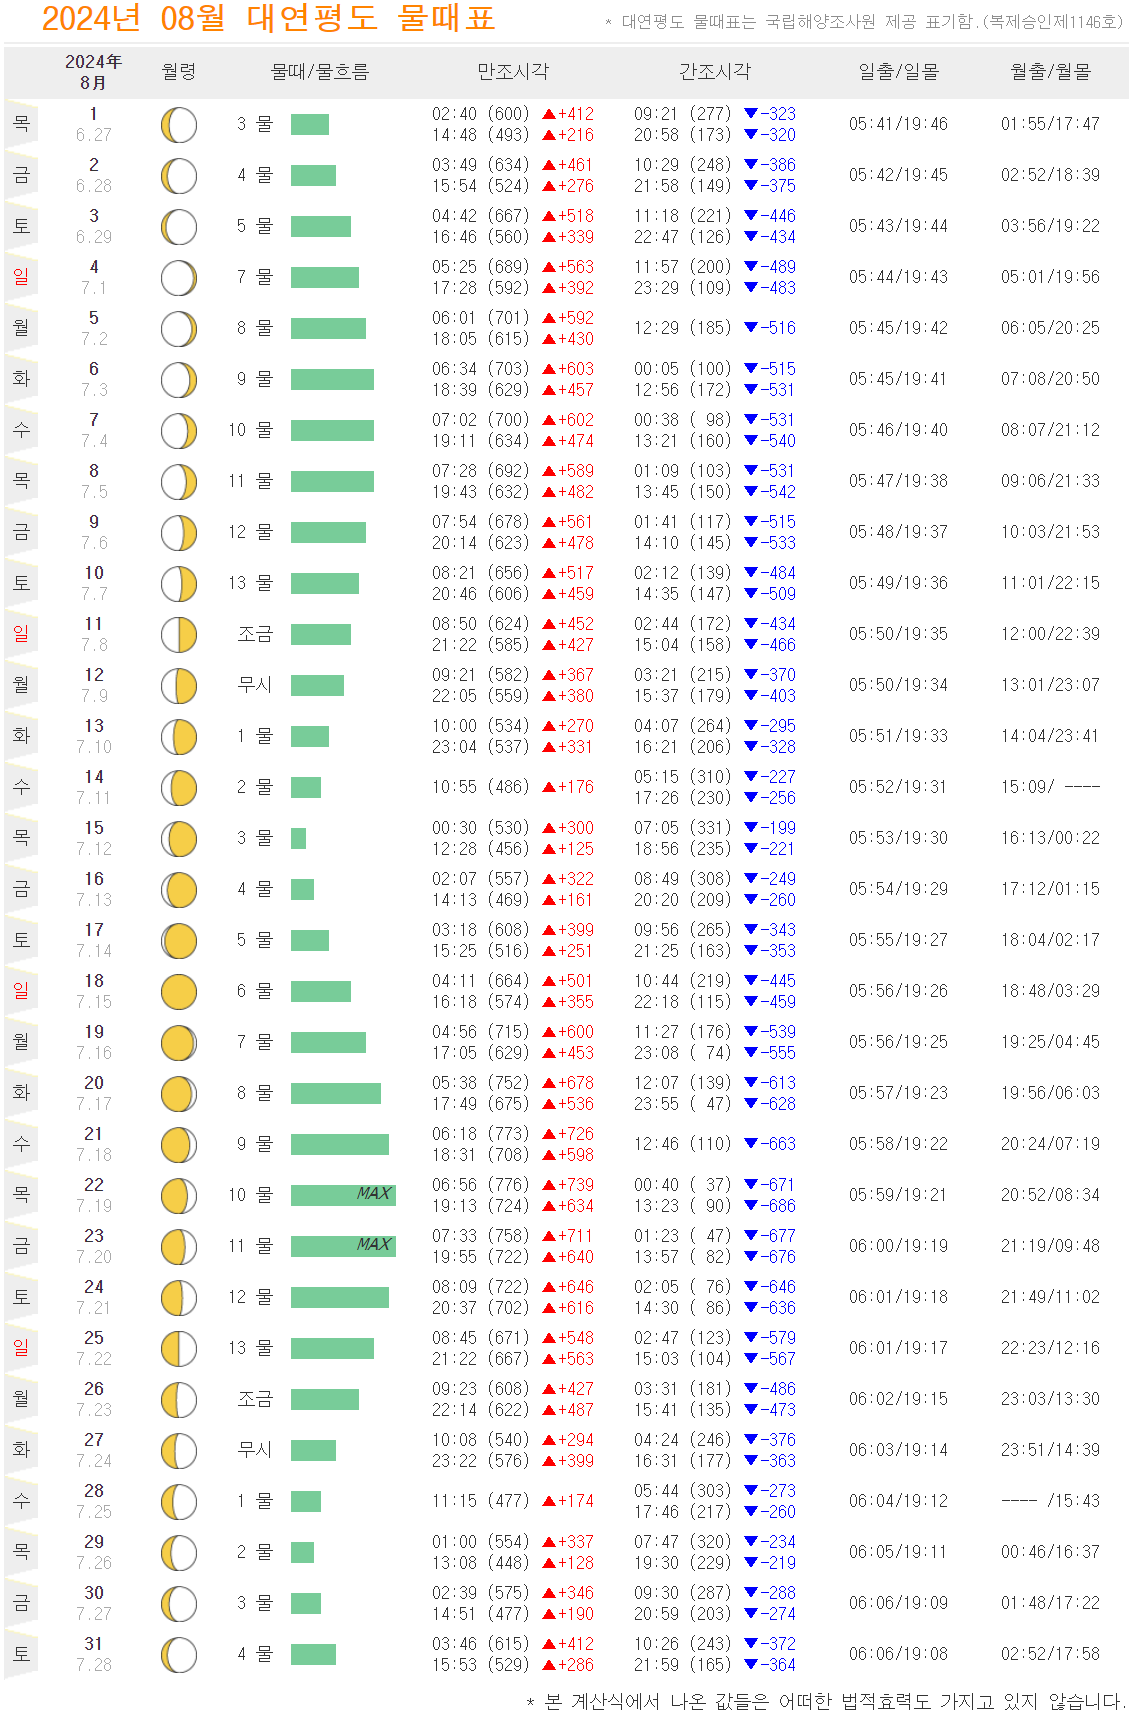Click the moonrise value ---- /15:43
1131x1717 pixels.
(x=1051, y=1502)
